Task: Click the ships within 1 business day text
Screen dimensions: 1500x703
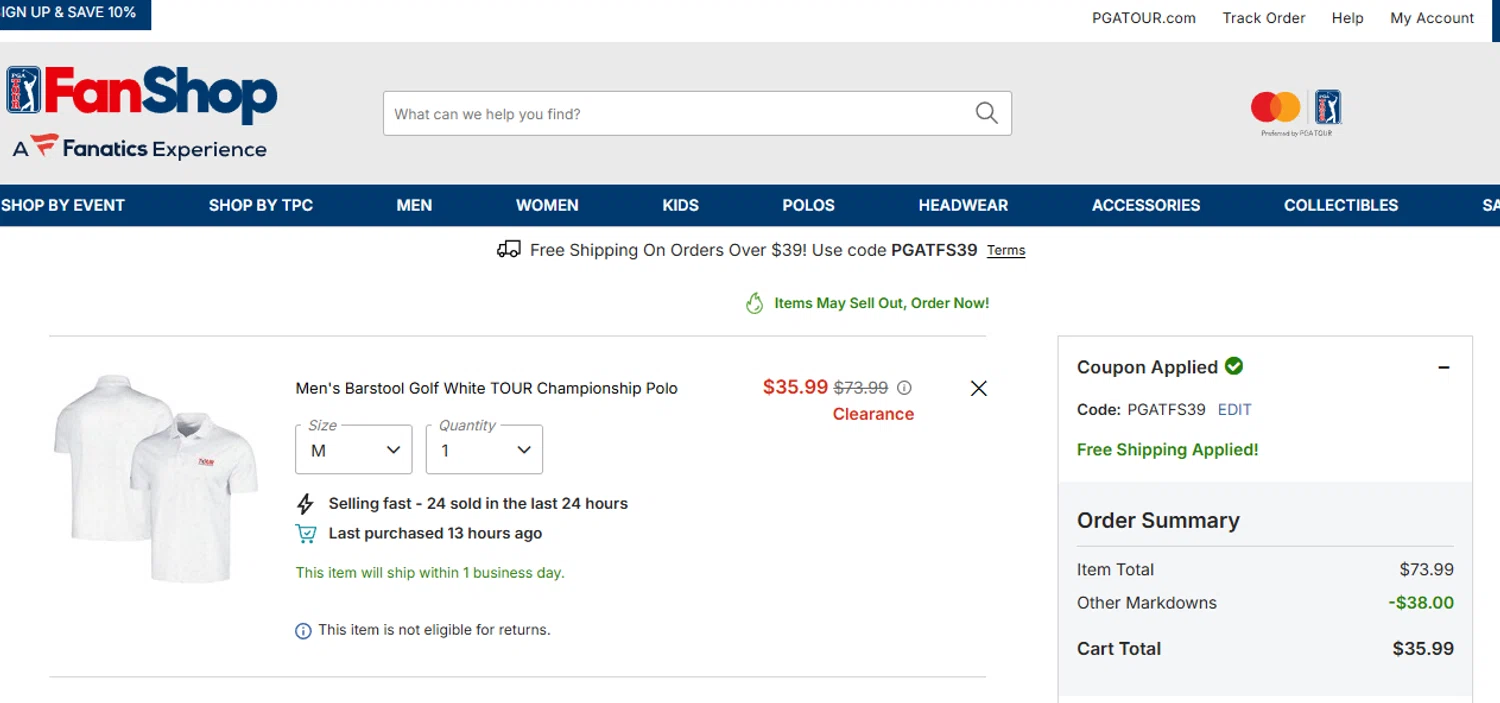Action: (x=430, y=573)
